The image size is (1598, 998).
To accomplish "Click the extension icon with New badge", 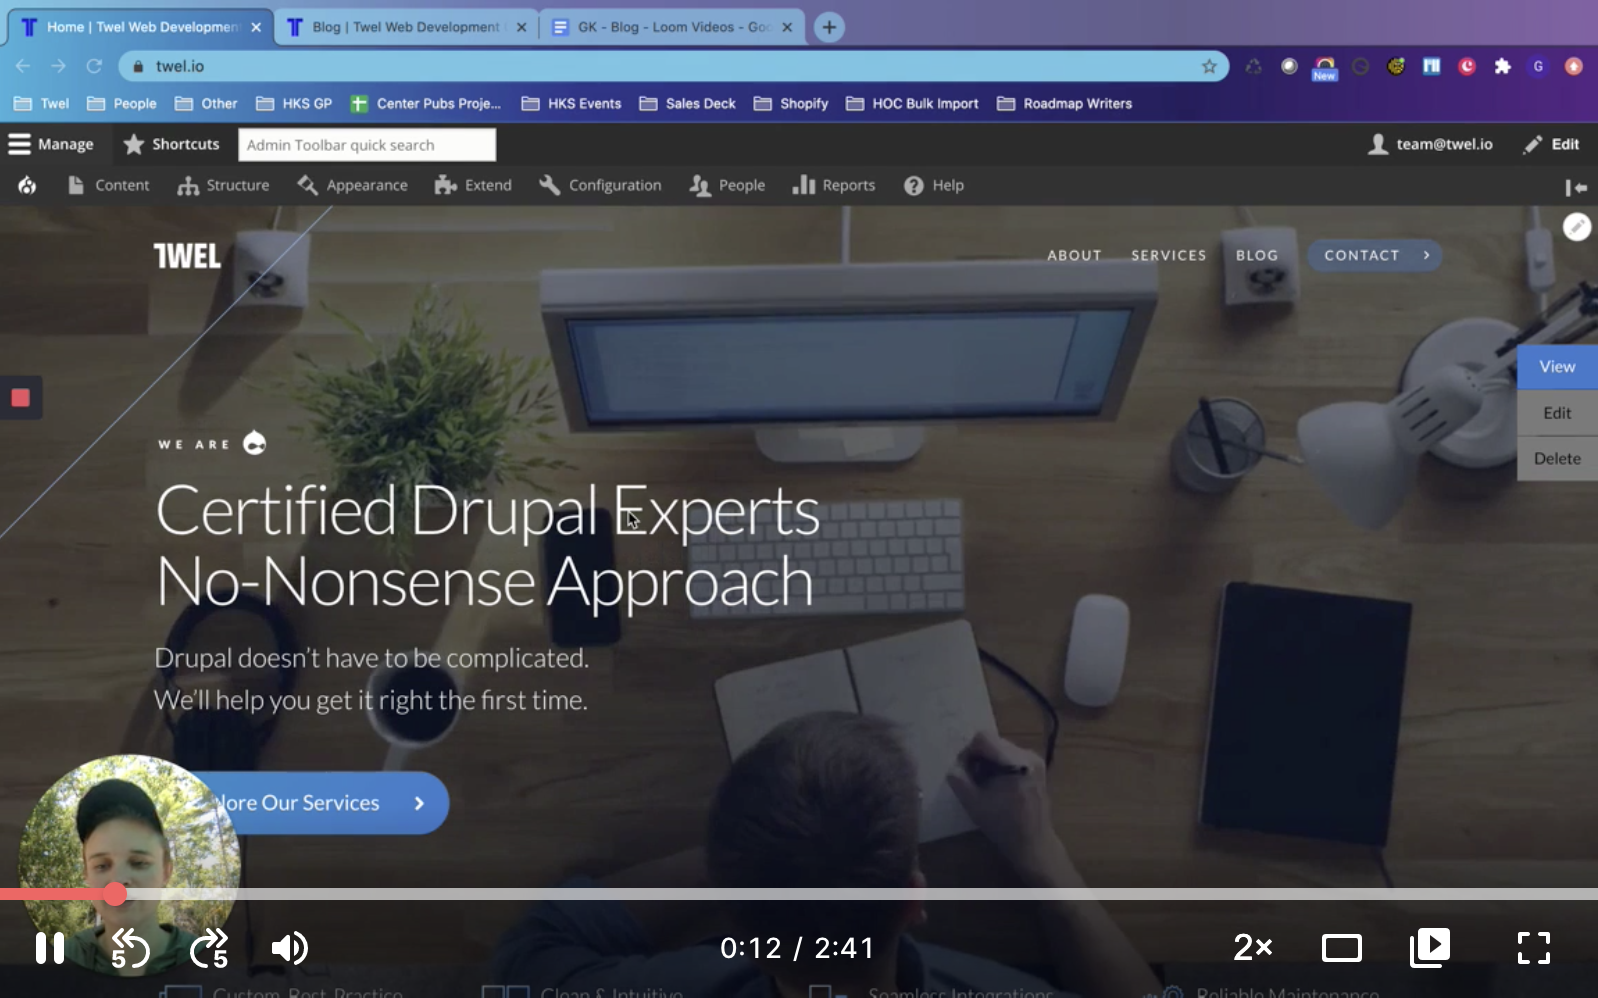I will click(x=1325, y=67).
